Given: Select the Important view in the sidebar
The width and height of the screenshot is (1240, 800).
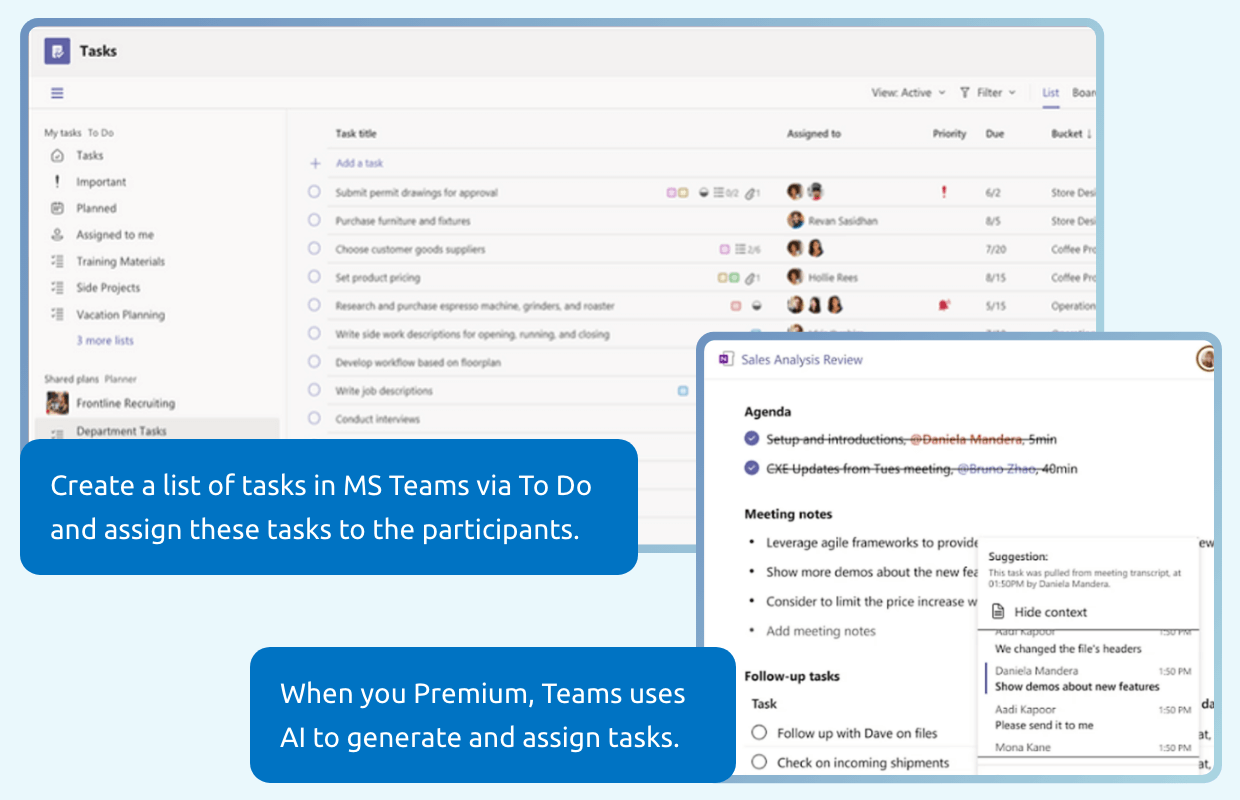Looking at the screenshot, I should [103, 181].
